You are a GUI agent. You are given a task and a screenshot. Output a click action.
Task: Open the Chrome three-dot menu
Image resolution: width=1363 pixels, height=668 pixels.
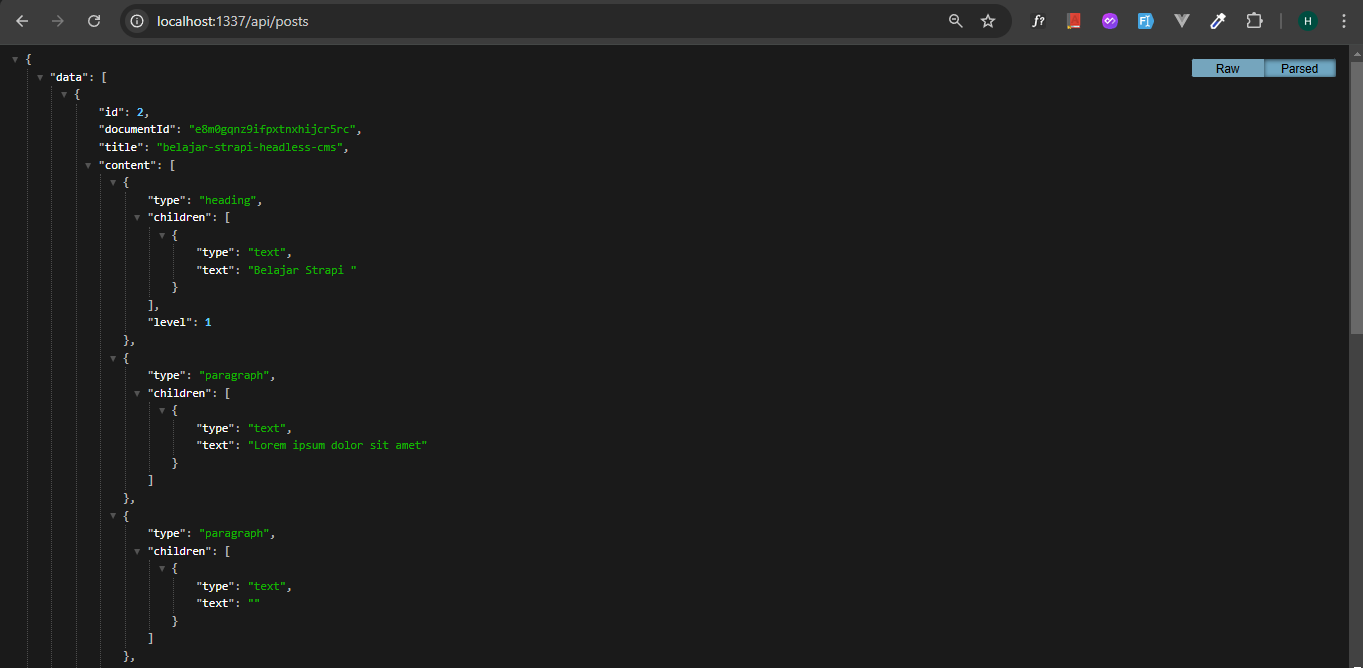1344,20
